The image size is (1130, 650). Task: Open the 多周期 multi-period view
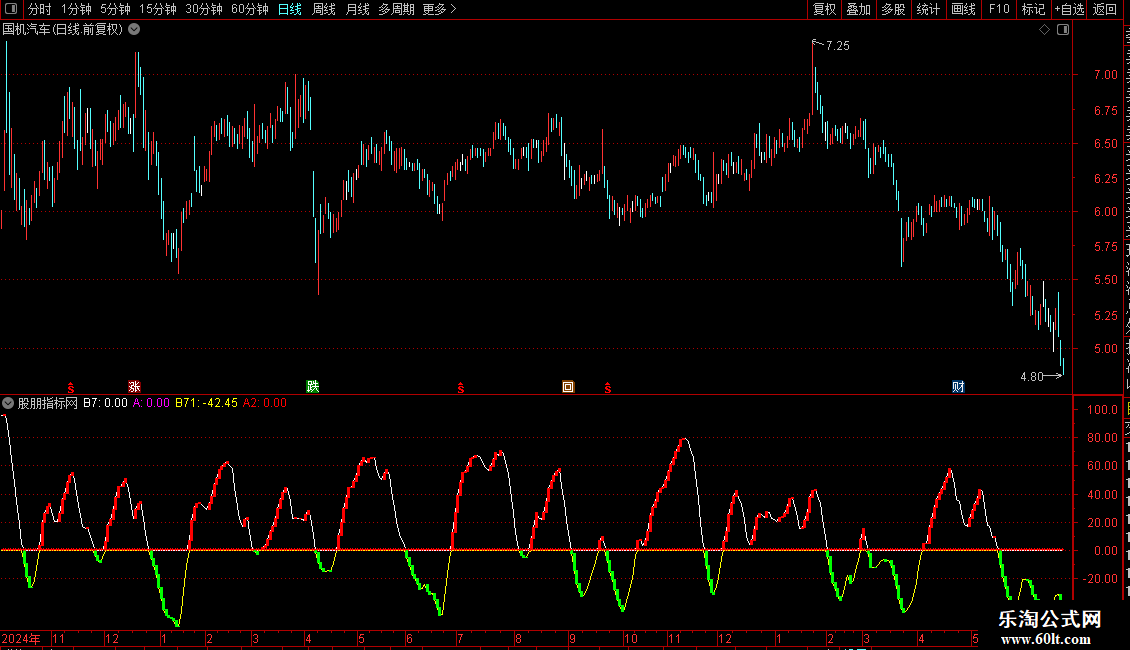point(396,9)
